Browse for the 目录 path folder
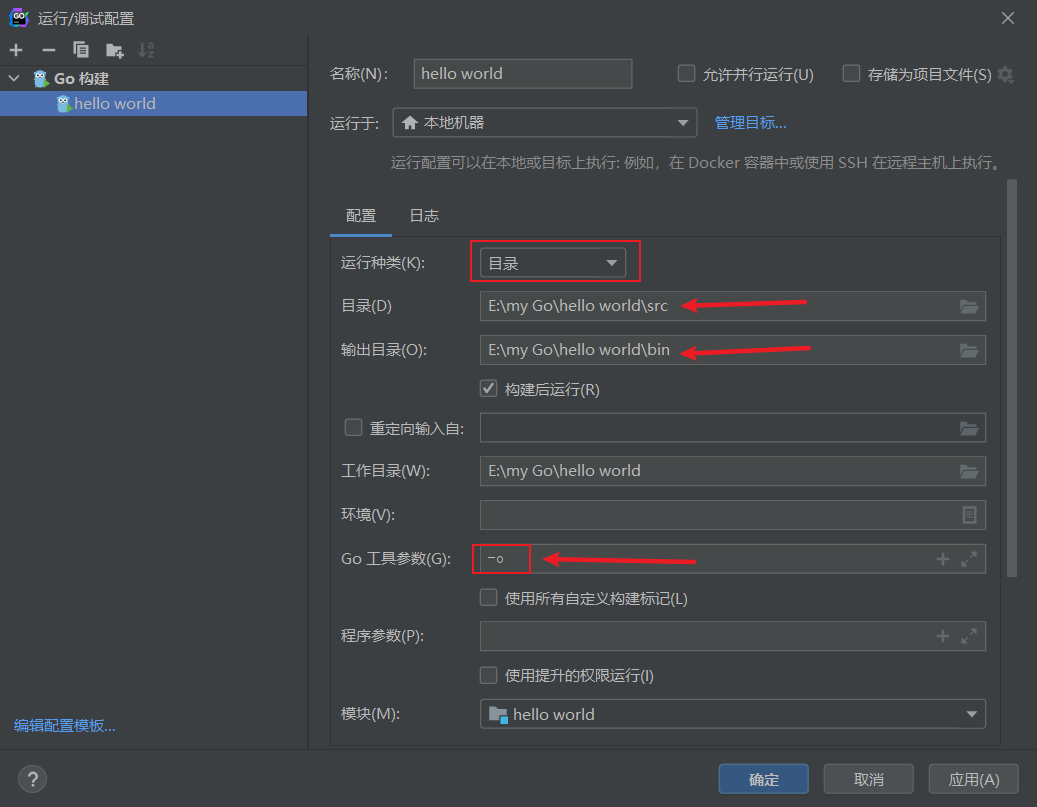Viewport: 1037px width, 807px height. (x=967, y=306)
